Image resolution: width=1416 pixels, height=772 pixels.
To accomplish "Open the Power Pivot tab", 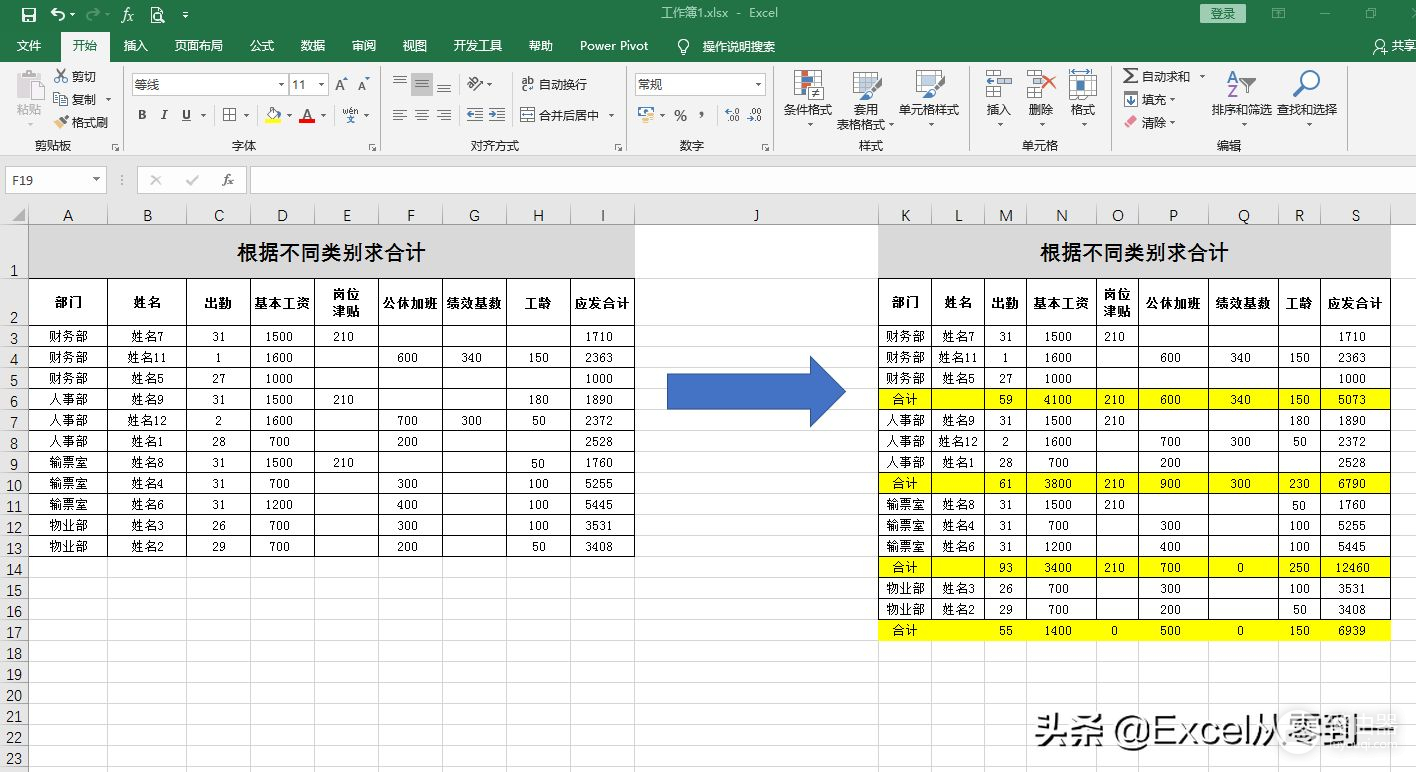I will pos(614,46).
